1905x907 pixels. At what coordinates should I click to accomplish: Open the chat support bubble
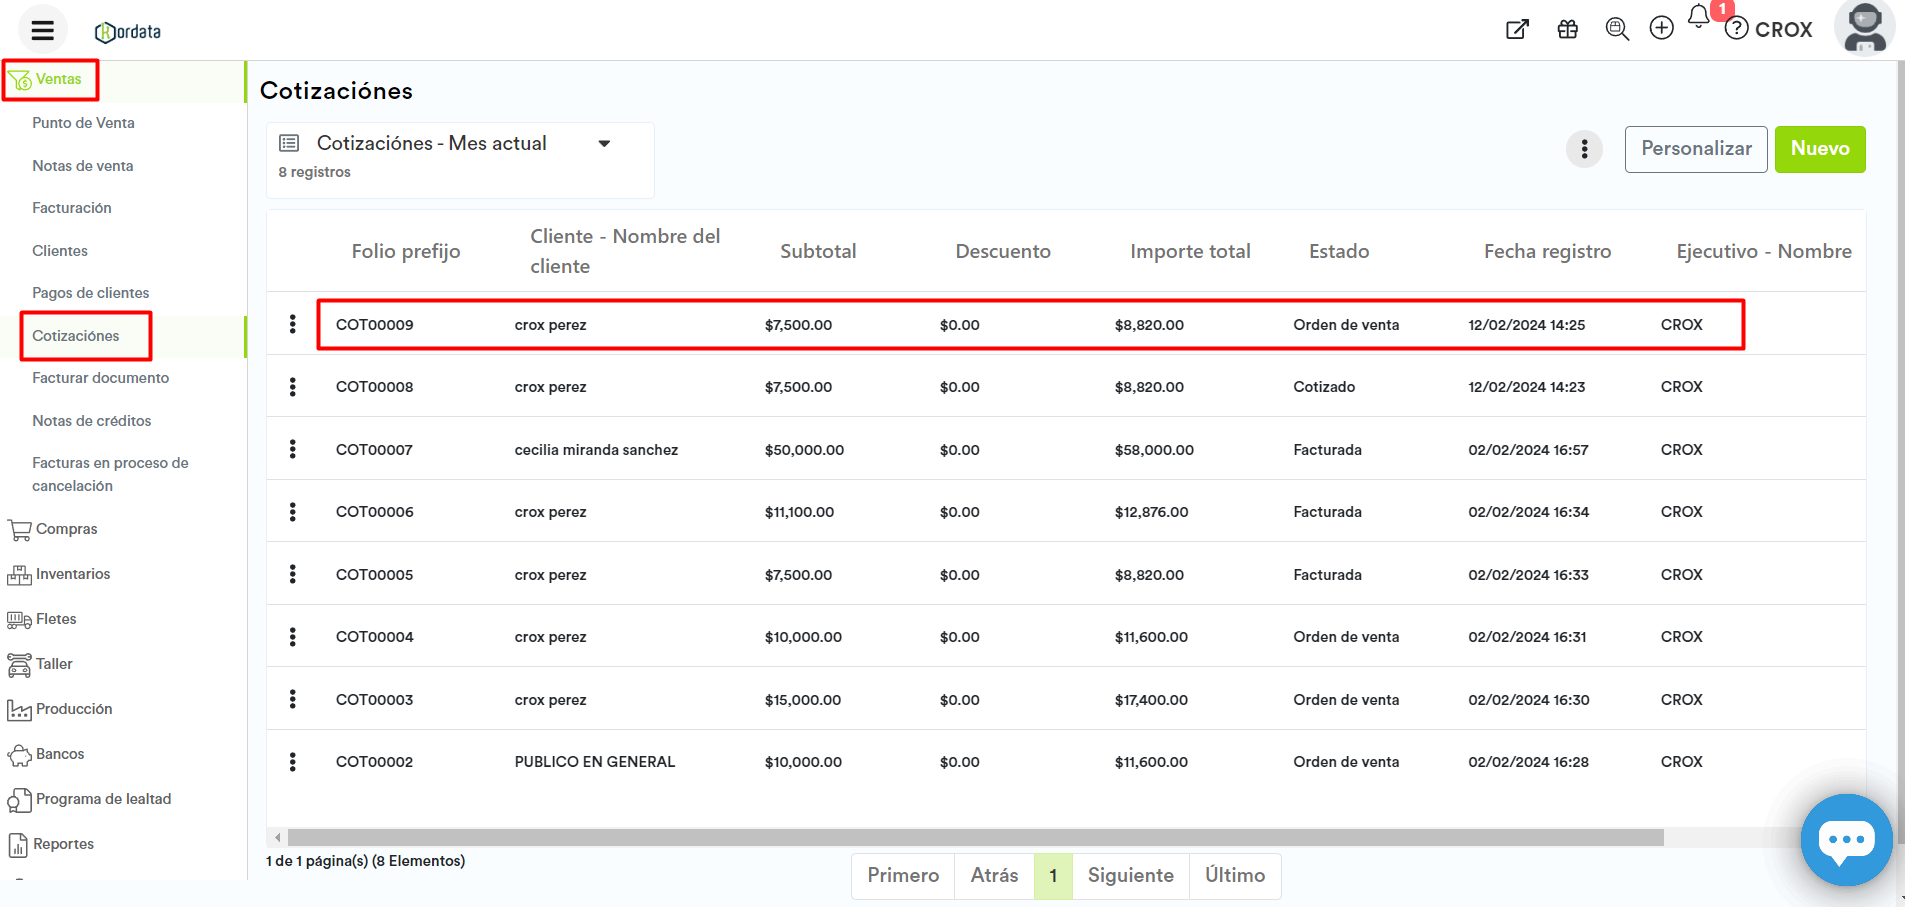[x=1845, y=840]
